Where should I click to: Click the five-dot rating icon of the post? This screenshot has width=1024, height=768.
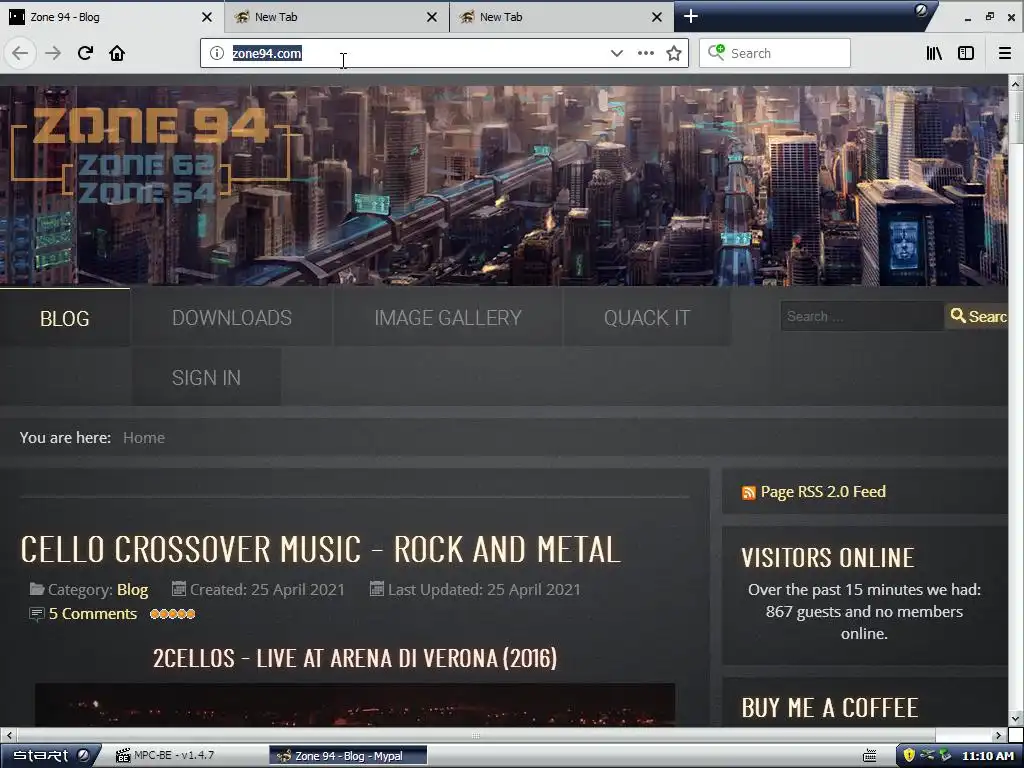172,614
